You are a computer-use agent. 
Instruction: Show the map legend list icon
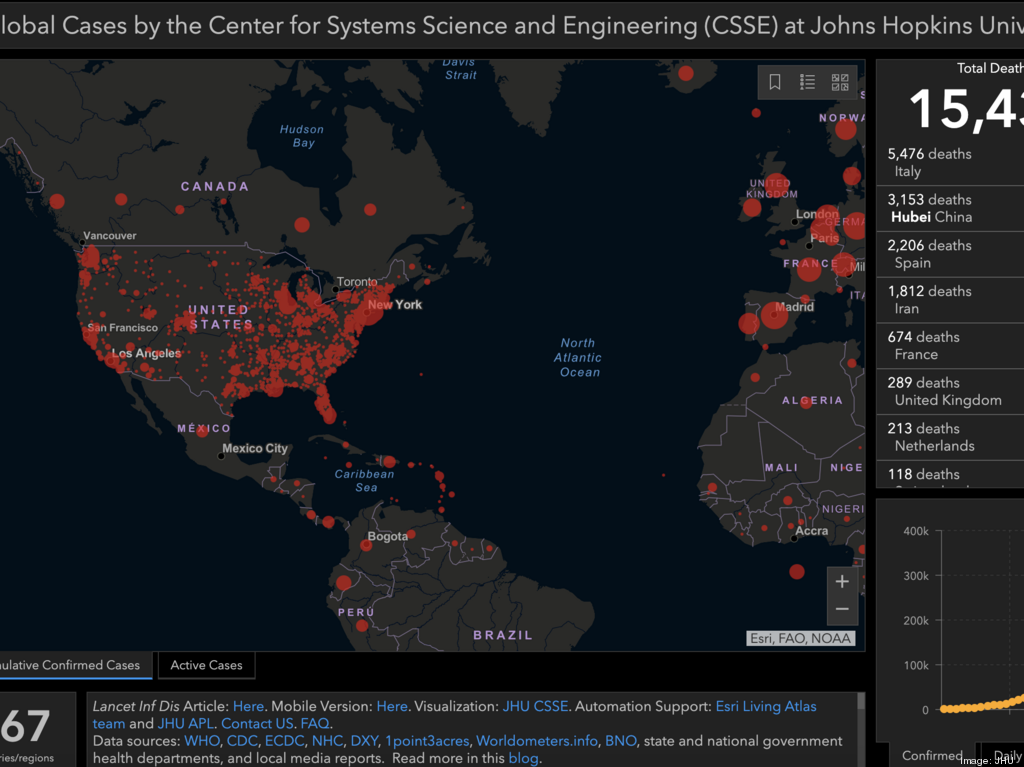tap(807, 83)
